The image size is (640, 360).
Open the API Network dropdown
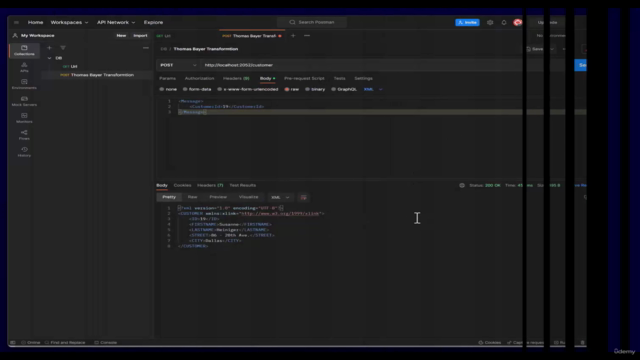pos(116,22)
